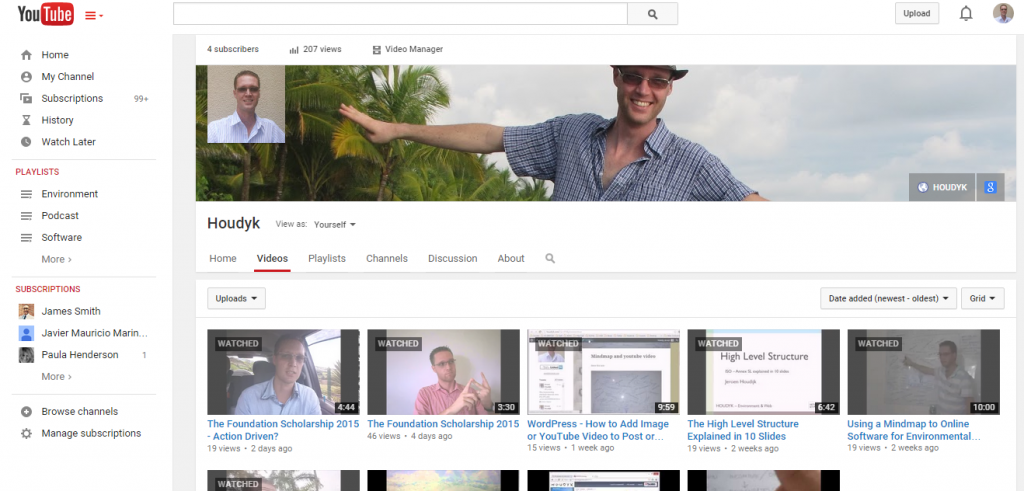Switch to the Playlists tab
Viewport: 1024px width, 491px height.
coord(327,258)
